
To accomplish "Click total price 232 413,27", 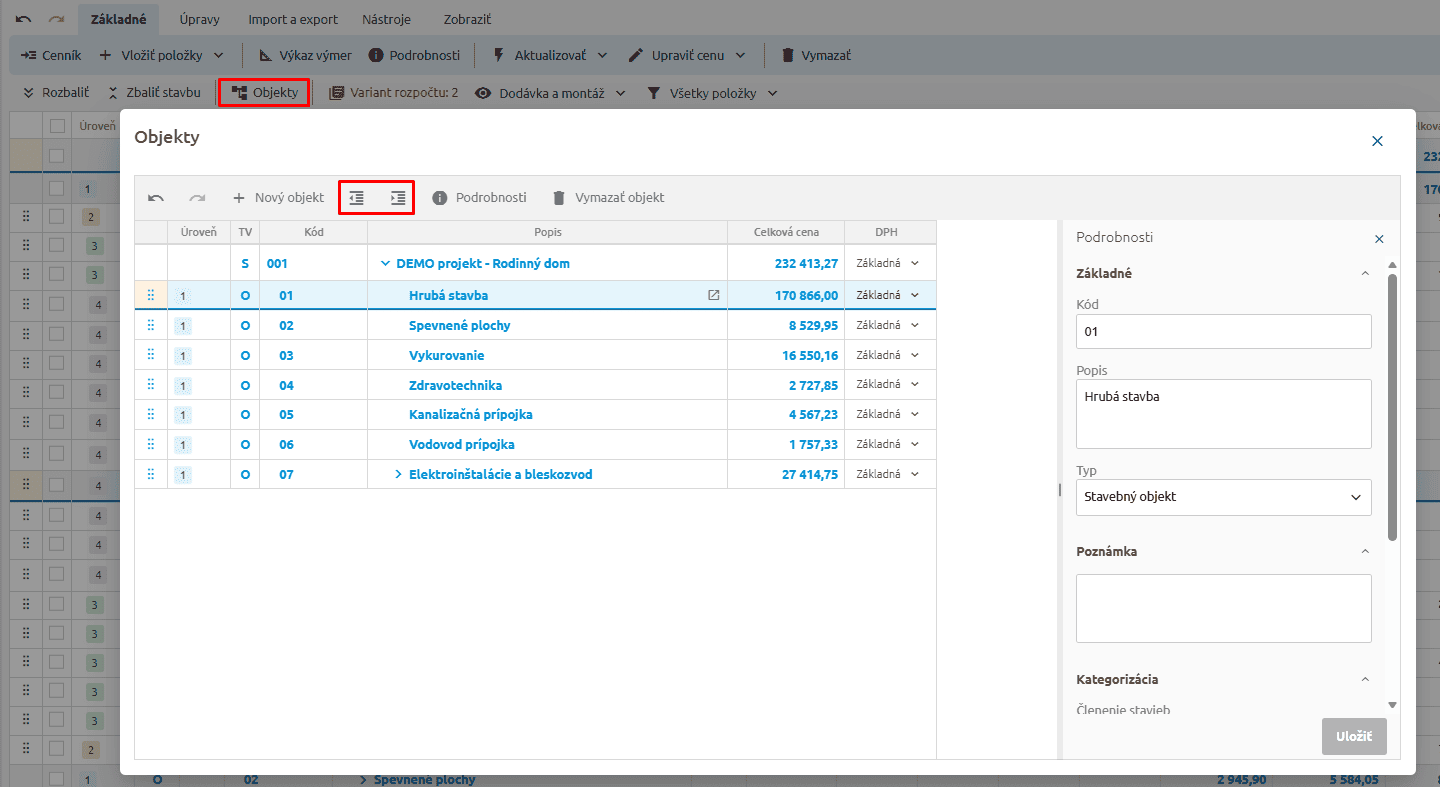I will point(806,264).
